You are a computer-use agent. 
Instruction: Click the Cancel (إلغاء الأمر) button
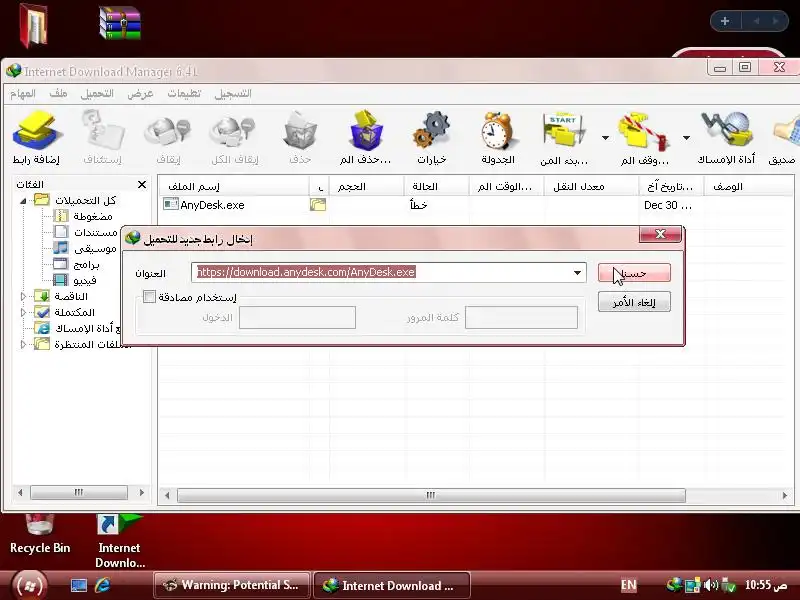[634, 302]
